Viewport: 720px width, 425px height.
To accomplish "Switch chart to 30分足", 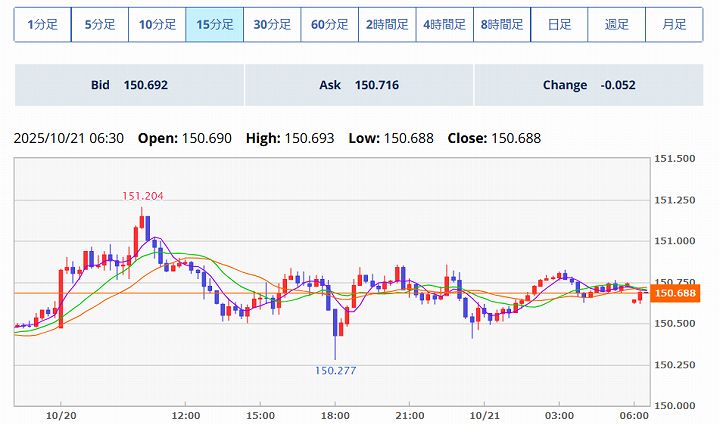I will (272, 24).
